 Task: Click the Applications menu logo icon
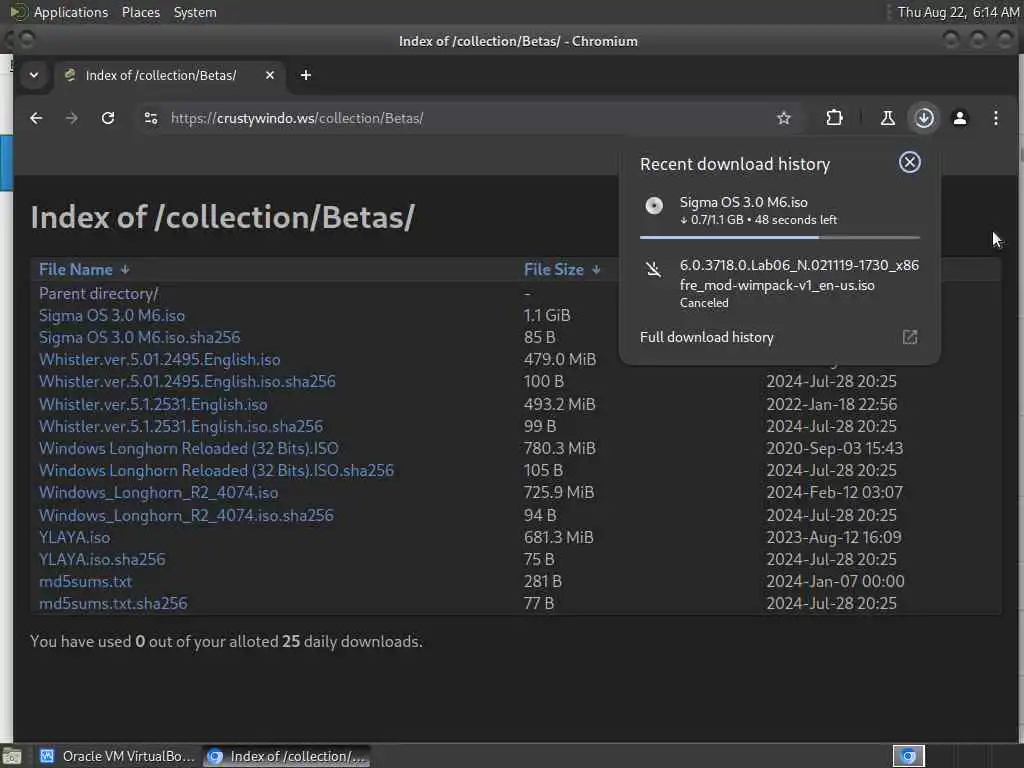point(18,12)
